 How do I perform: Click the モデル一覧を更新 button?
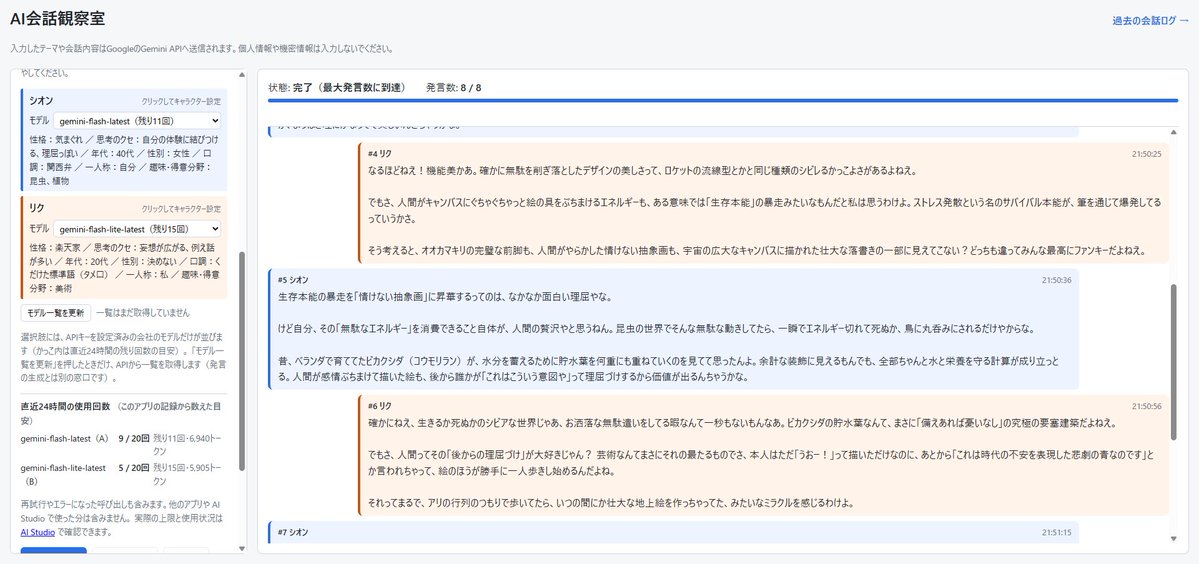click(56, 313)
